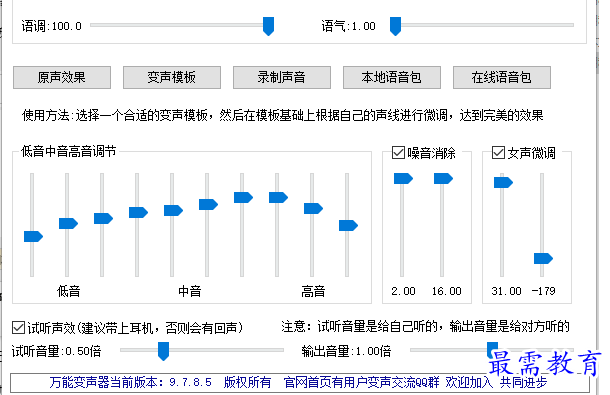Image resolution: width=610 pixels, height=395 pixels.
Task: Click the tenth (last) equalizer band handle
Action: pyautogui.click(x=349, y=225)
